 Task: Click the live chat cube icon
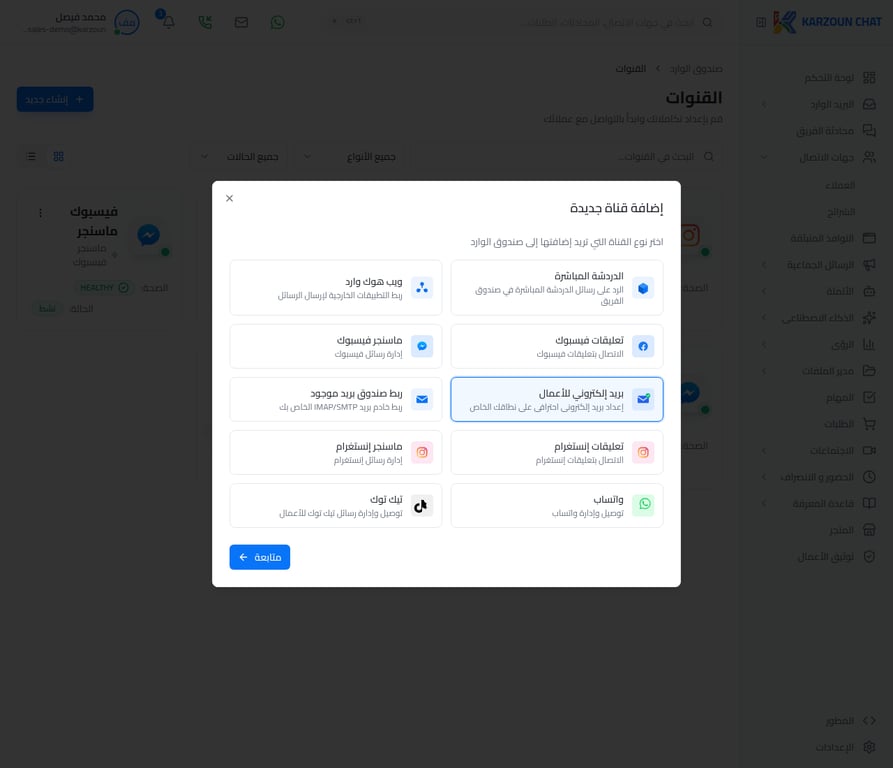643,288
